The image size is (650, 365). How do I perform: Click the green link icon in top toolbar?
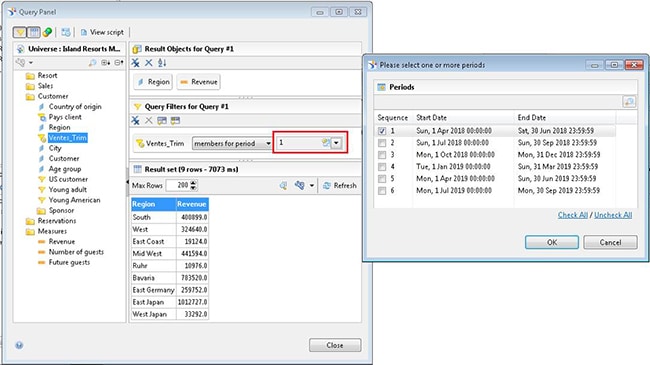point(47,32)
